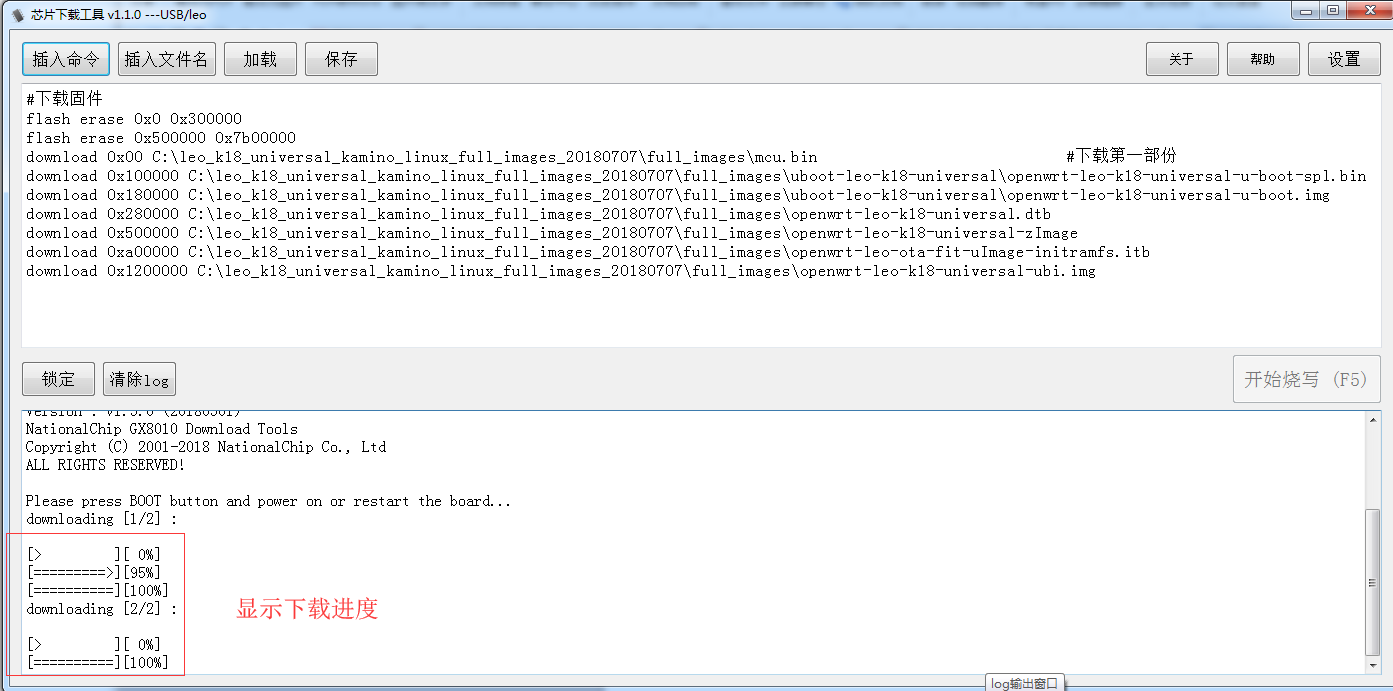Click the script line downloading mcu.bin
The width and height of the screenshot is (1393, 691).
(421, 157)
